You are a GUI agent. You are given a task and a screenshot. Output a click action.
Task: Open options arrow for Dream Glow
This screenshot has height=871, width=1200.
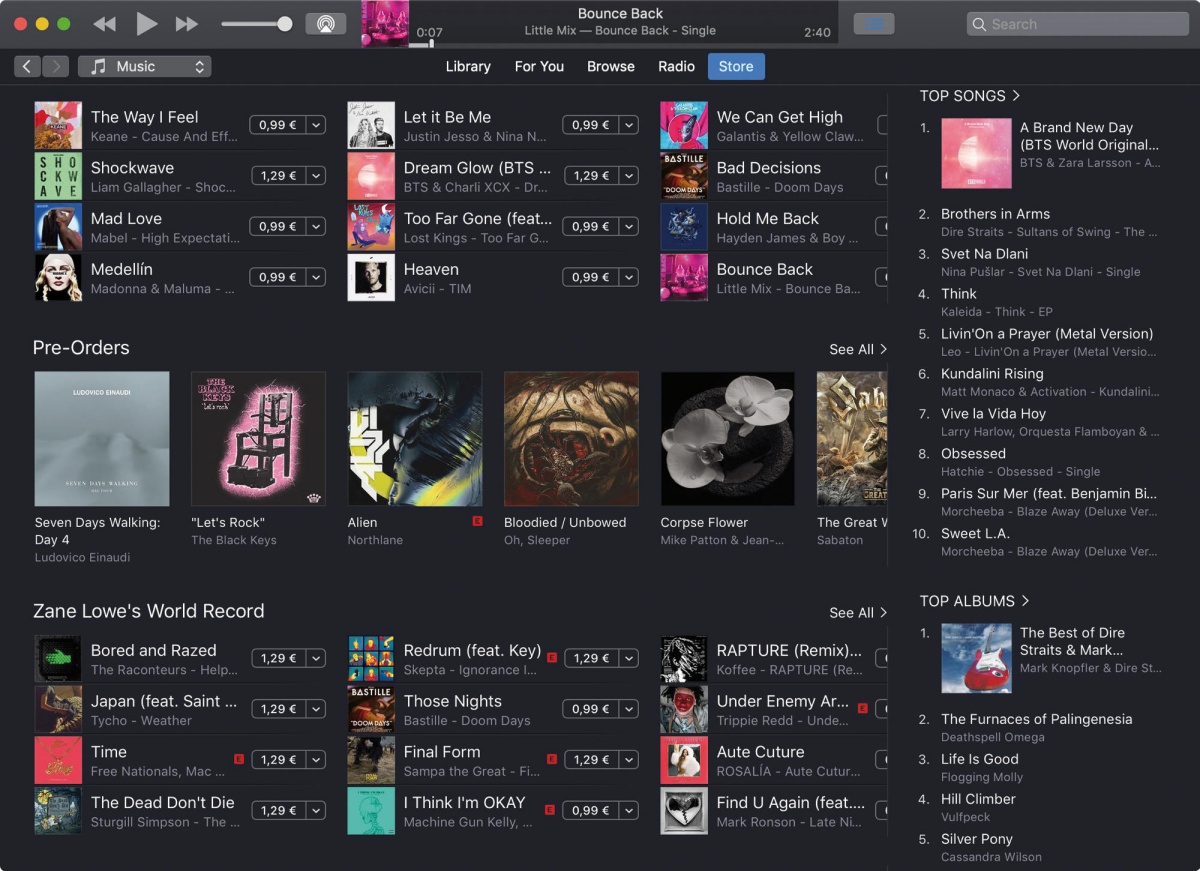629,175
